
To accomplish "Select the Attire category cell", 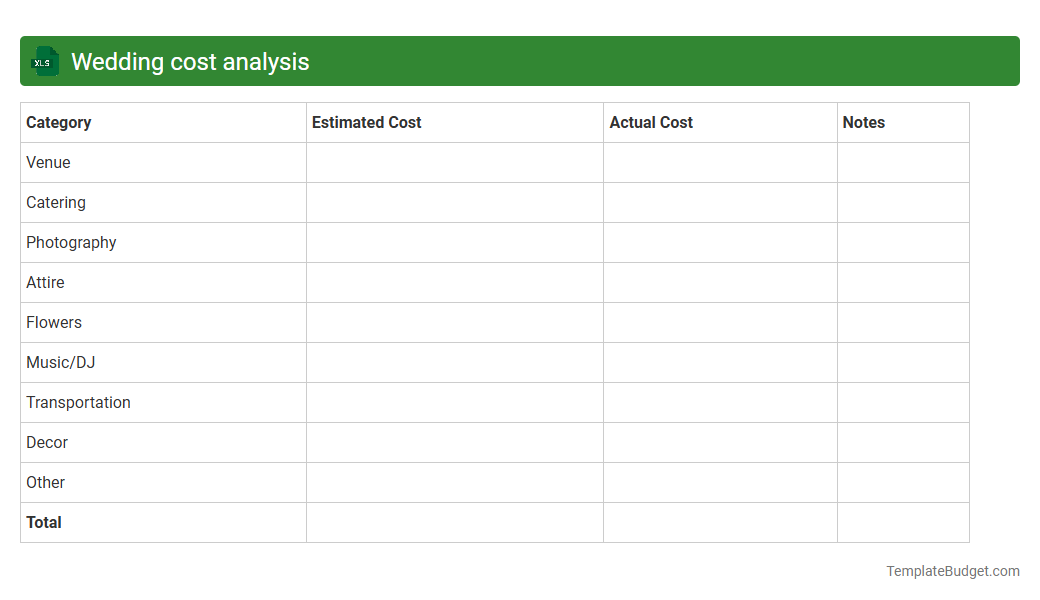I will tap(45, 282).
